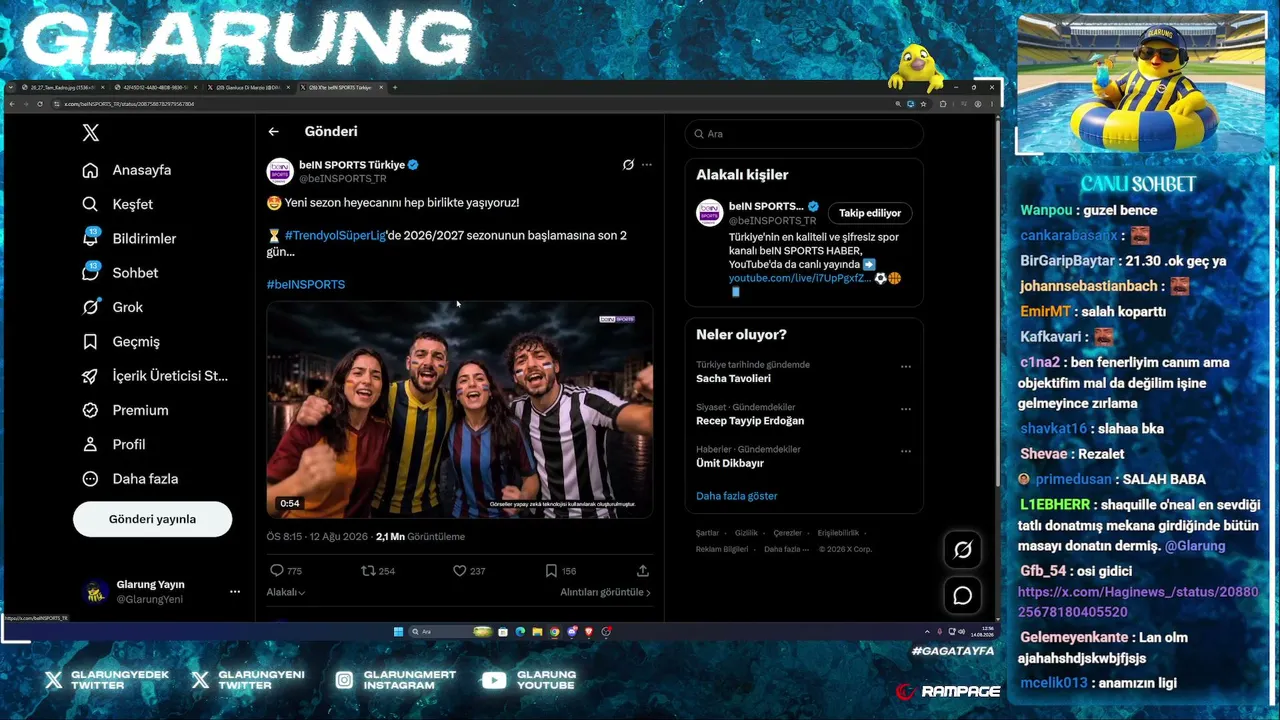Click the Gizlilik footer link
This screenshot has width=1280, height=720.
tap(746, 533)
